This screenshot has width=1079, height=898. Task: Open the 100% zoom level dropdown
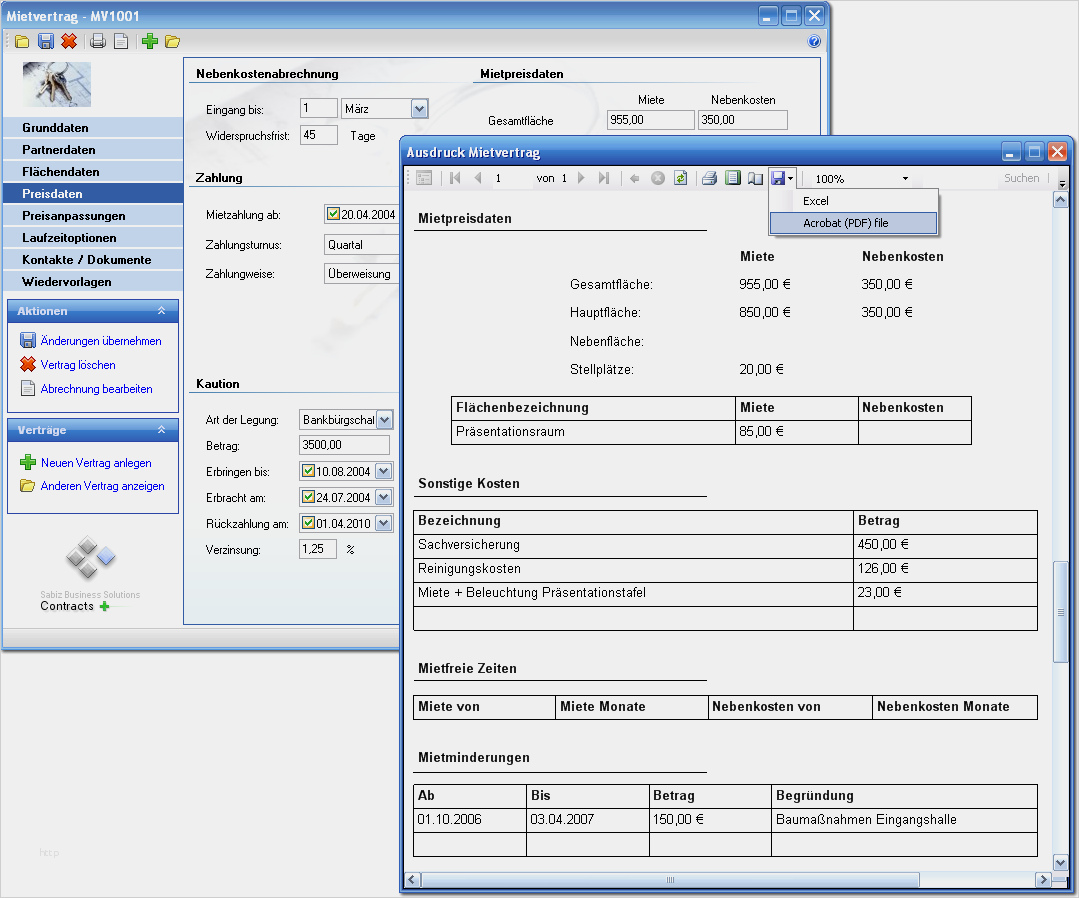[x=905, y=179]
